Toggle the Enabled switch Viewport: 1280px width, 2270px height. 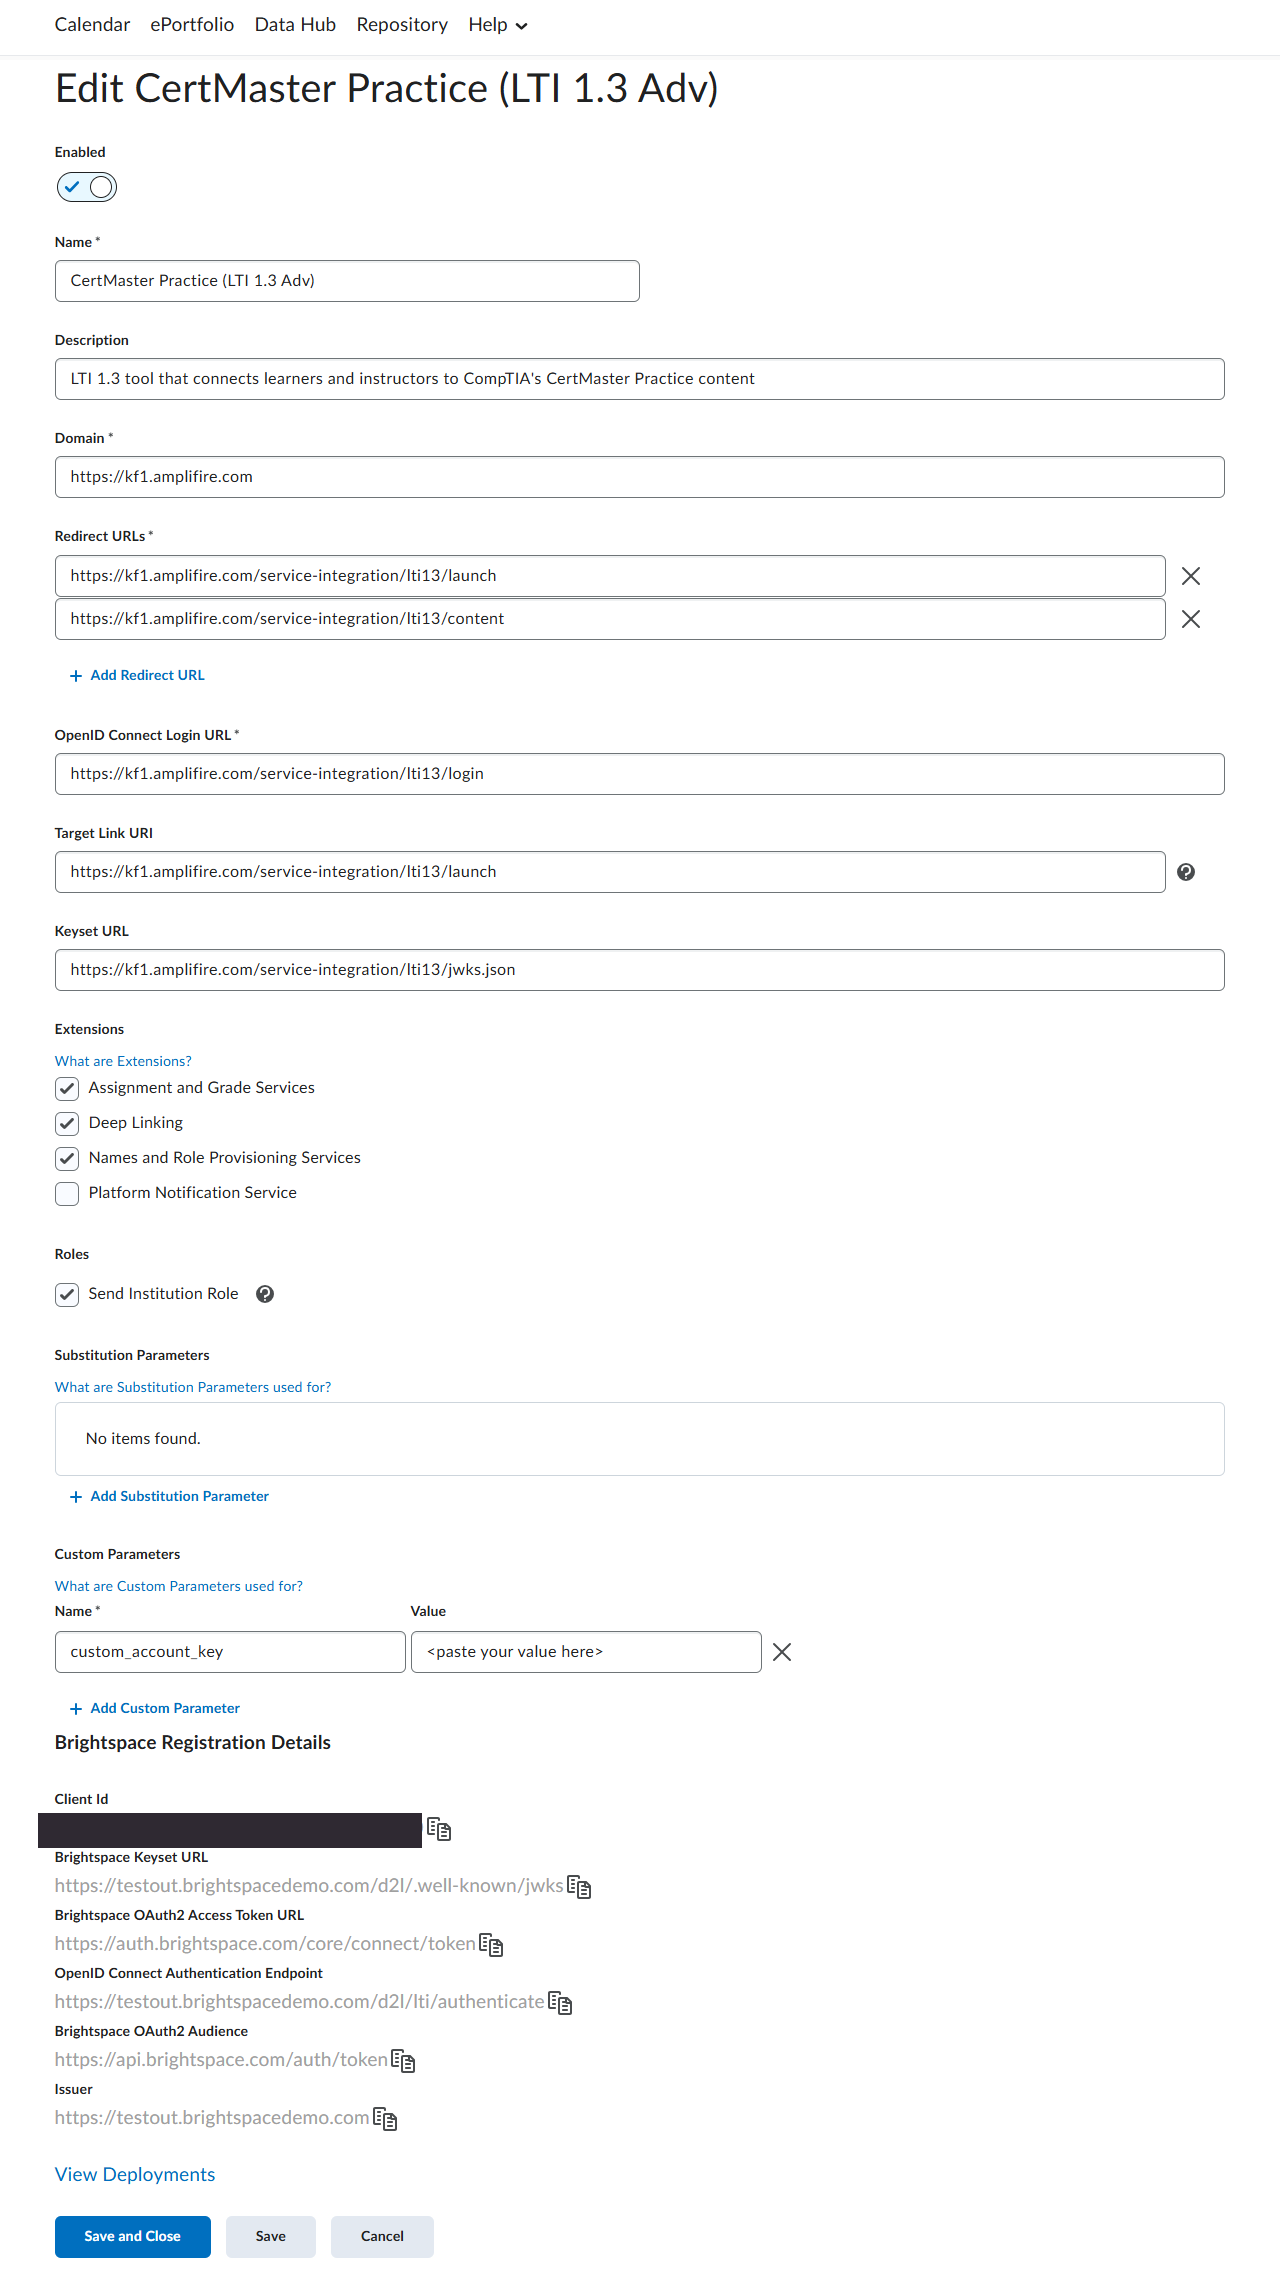pyautogui.click(x=87, y=187)
